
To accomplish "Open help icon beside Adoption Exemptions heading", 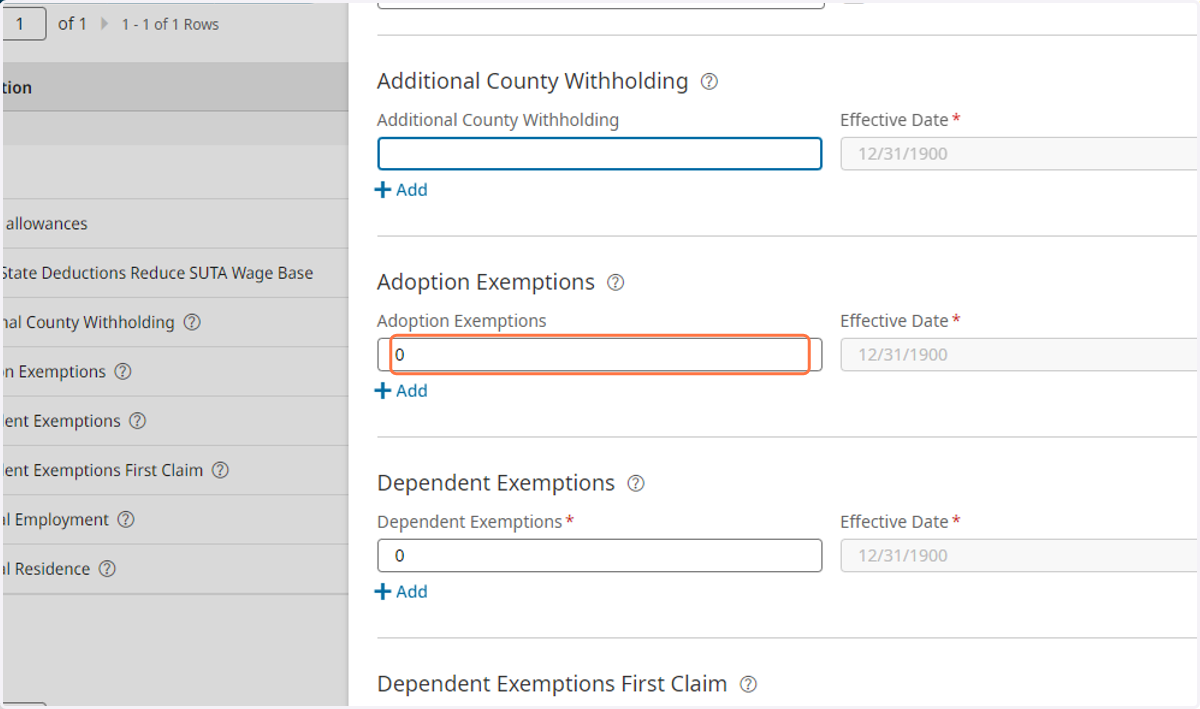I will [616, 283].
